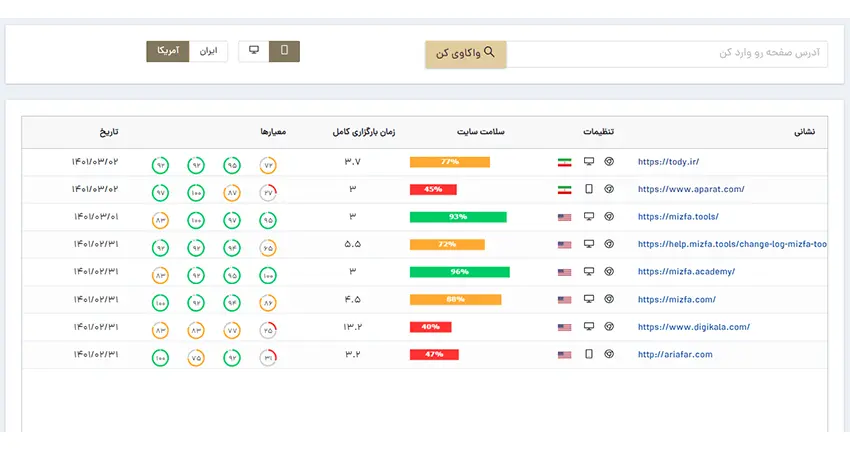Screen dimensions: 850x450
Task: Click desktop icon in mizfa.tools row
Action: click(x=589, y=216)
